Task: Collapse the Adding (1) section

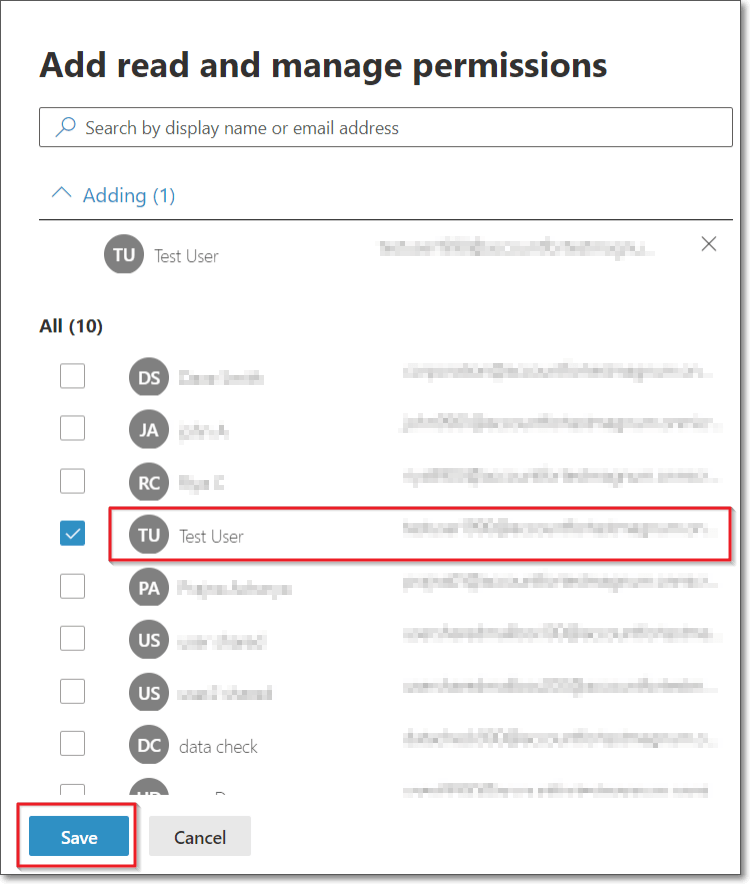Action: click(61, 193)
